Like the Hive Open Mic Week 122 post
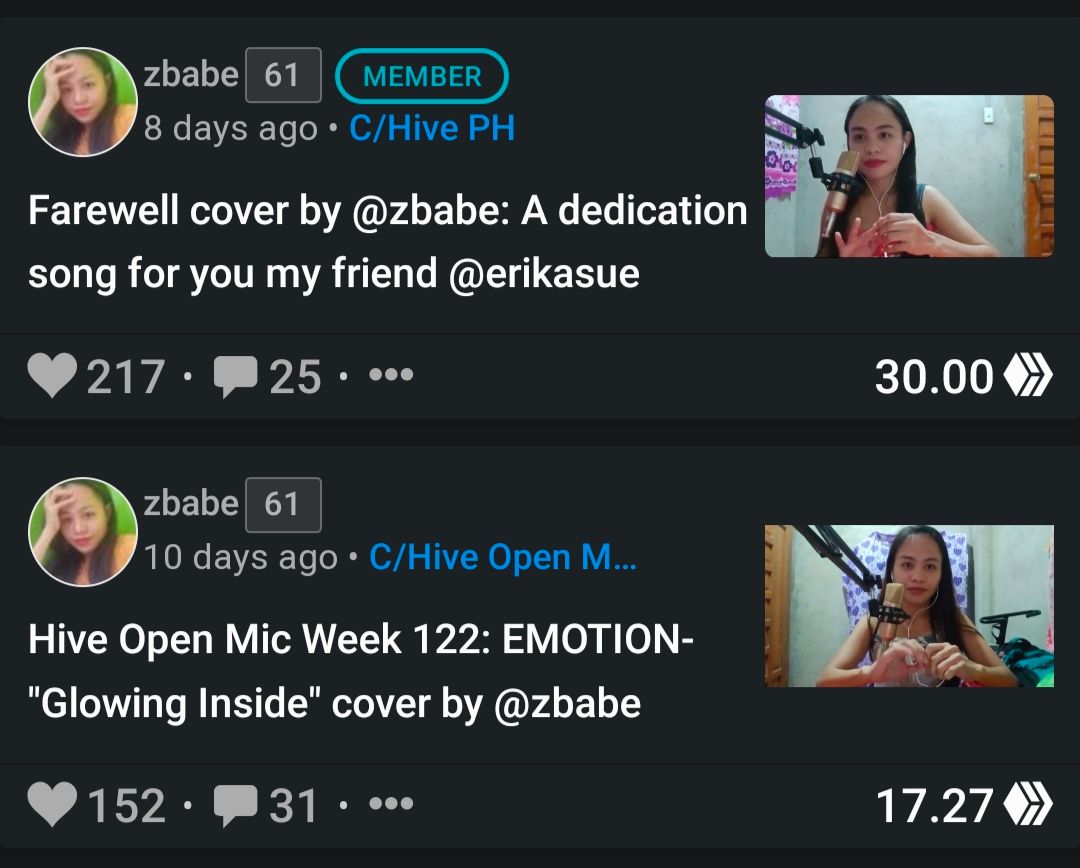 tap(52, 804)
